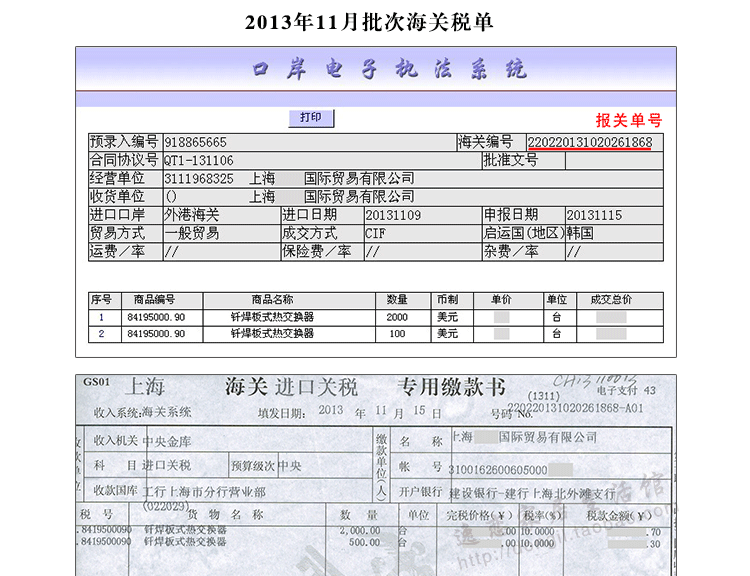Select the 进口日期 value 20131109
The image size is (750, 576).
point(393,215)
